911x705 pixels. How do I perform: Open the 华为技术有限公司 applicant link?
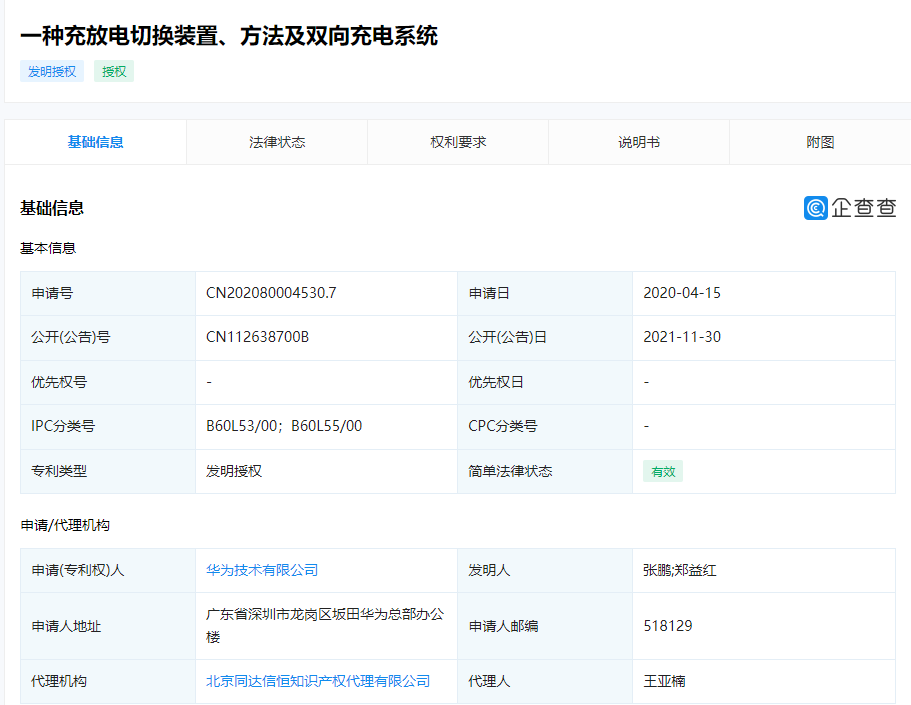click(262, 570)
